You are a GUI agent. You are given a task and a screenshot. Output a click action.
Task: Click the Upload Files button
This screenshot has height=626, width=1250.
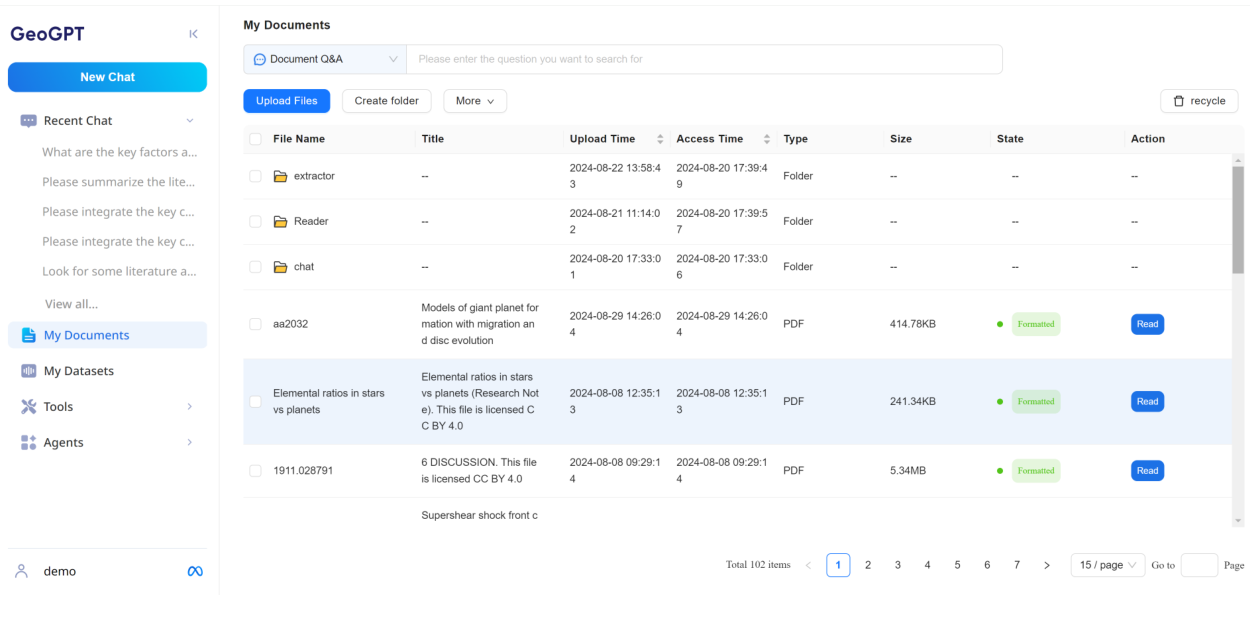pyautogui.click(x=286, y=101)
